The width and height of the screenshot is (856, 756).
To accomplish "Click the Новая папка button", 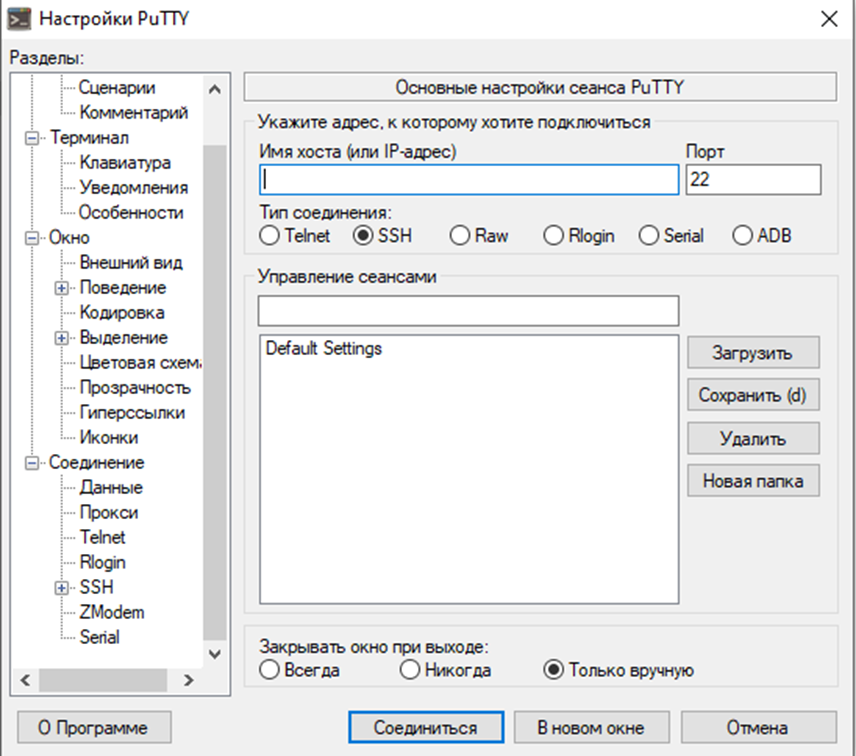I will click(x=753, y=480).
